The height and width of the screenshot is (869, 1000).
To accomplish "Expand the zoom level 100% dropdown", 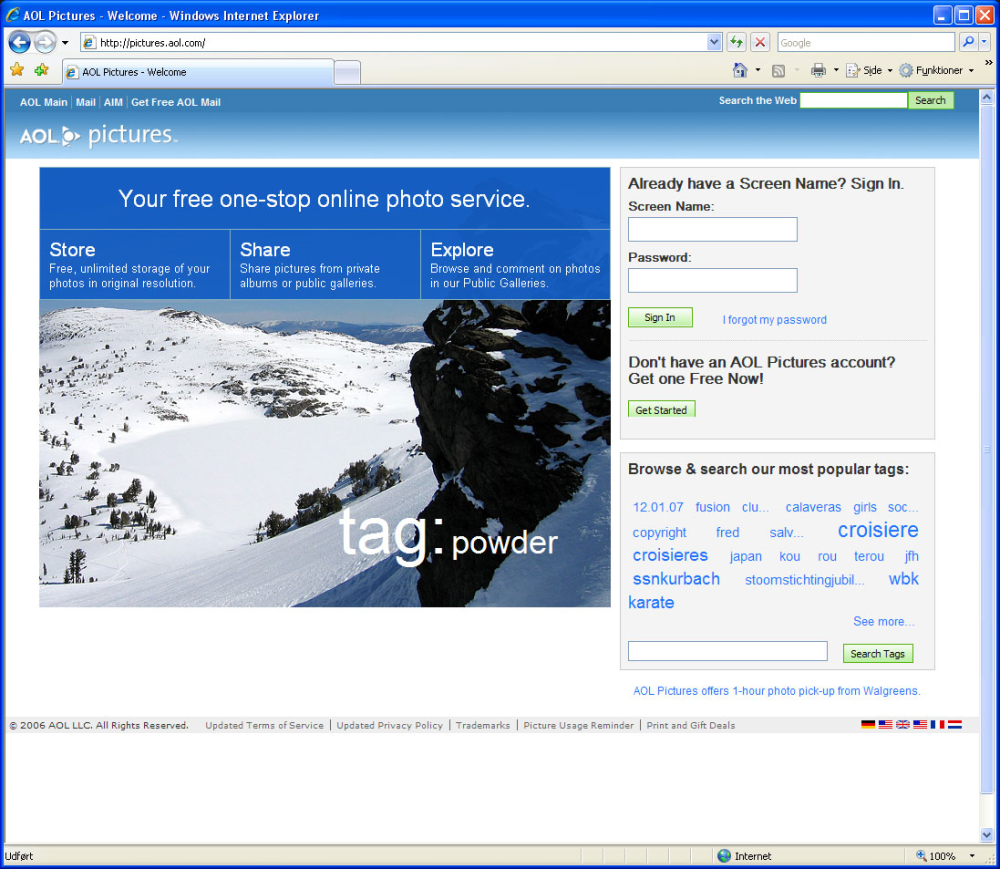I will pos(972,856).
